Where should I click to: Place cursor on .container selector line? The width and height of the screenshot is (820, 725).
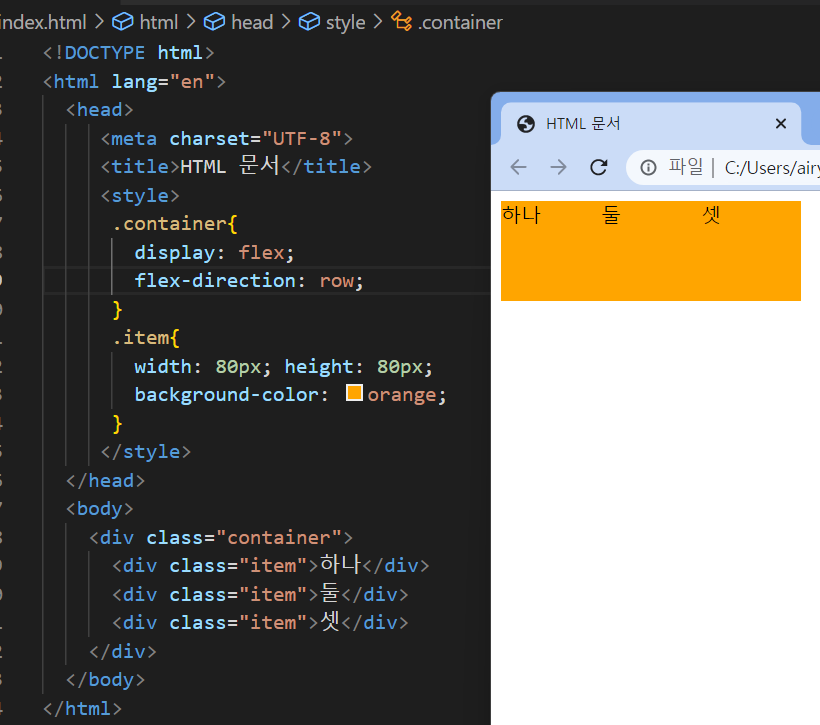click(x=175, y=224)
